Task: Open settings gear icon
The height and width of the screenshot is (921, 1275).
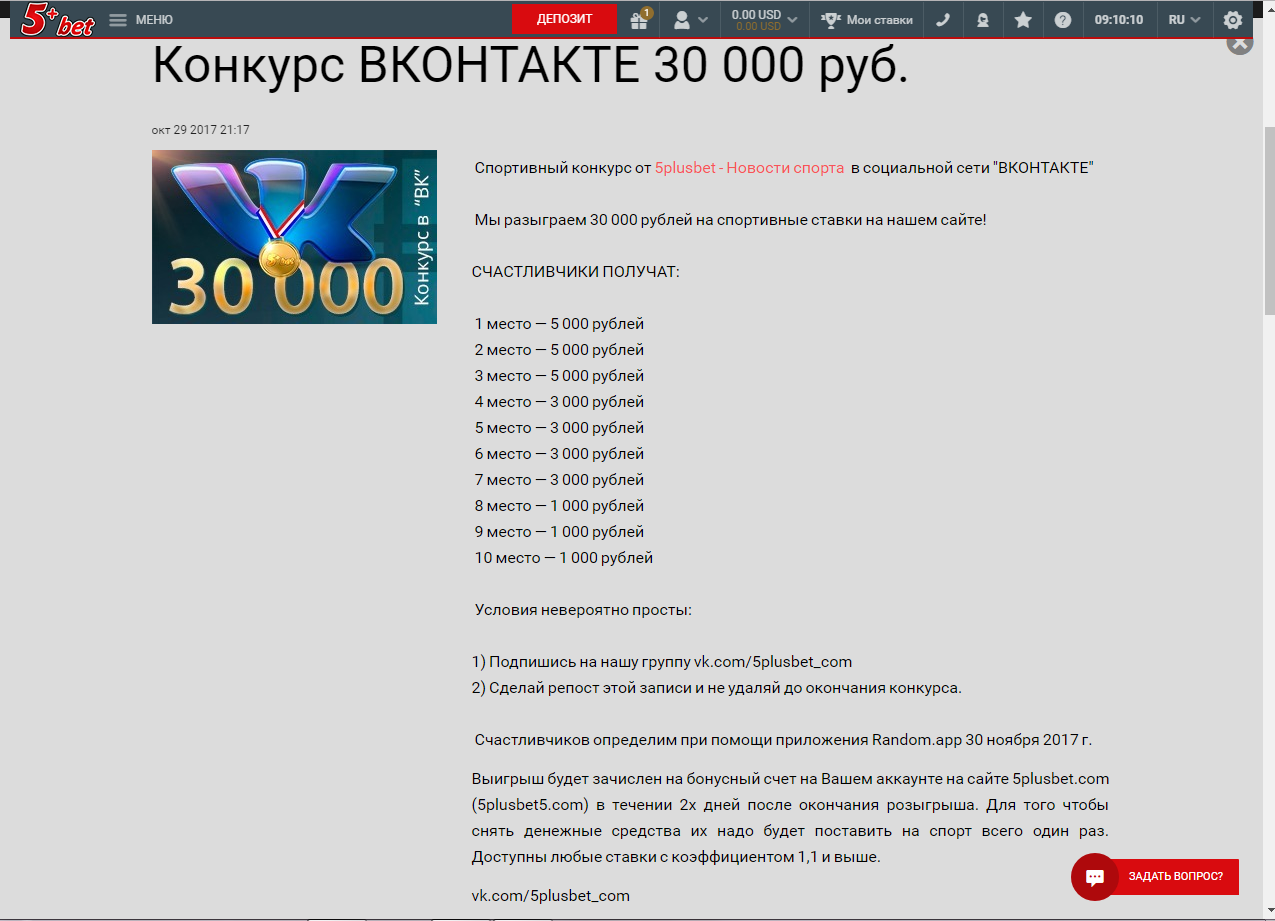Action: [1233, 19]
